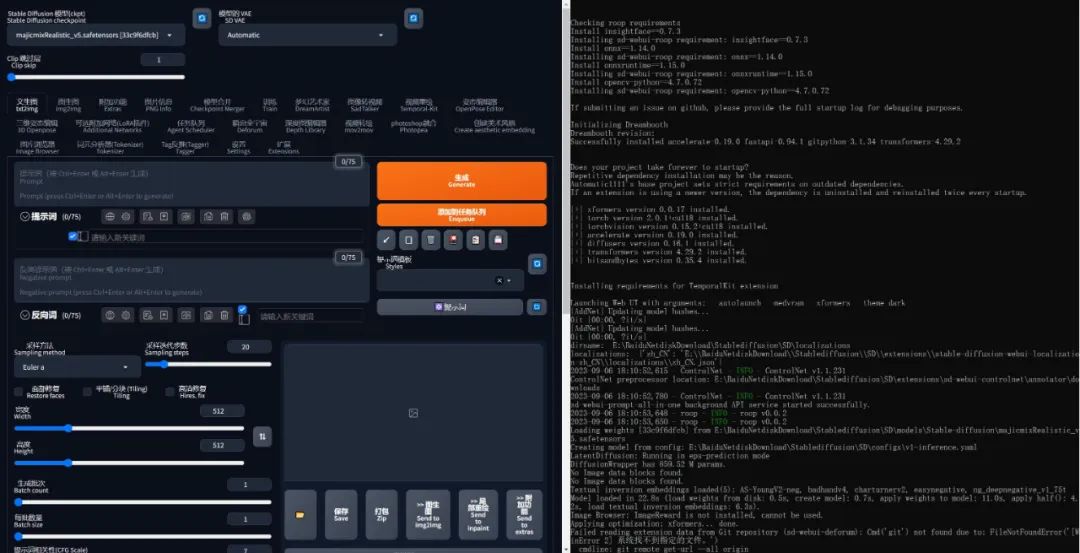The width and height of the screenshot is (1080, 553).
Task: Click globe icon in positive prompt toolbar
Action: tap(110, 216)
